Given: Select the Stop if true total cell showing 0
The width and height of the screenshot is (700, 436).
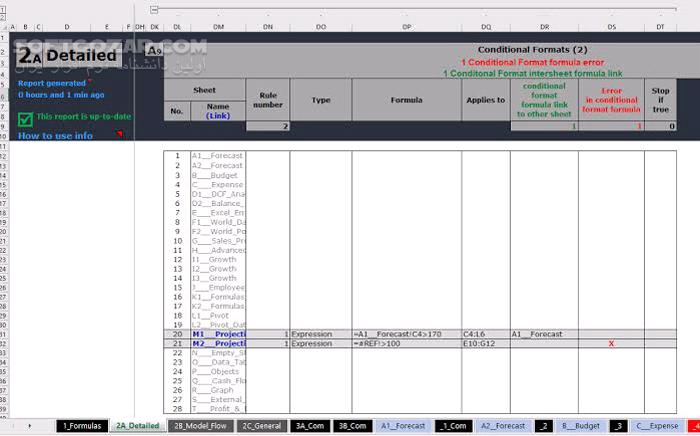Looking at the screenshot, I should coord(660,126).
